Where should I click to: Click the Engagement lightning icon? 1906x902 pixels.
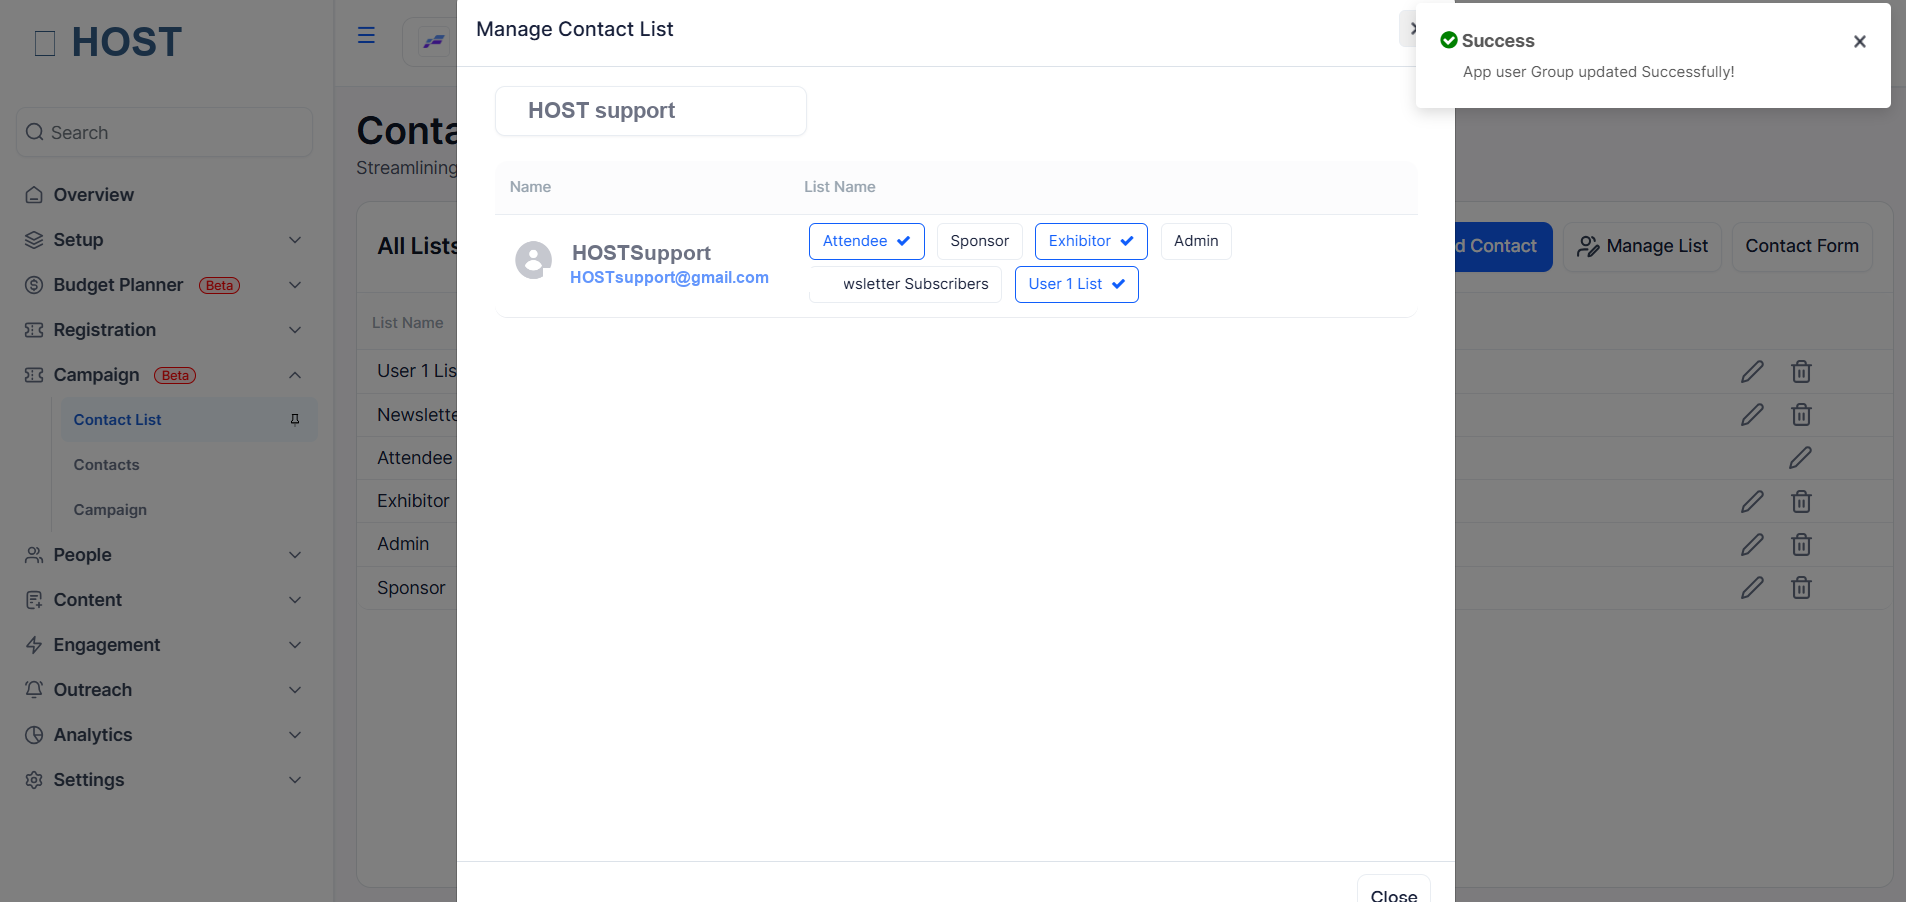point(34,645)
